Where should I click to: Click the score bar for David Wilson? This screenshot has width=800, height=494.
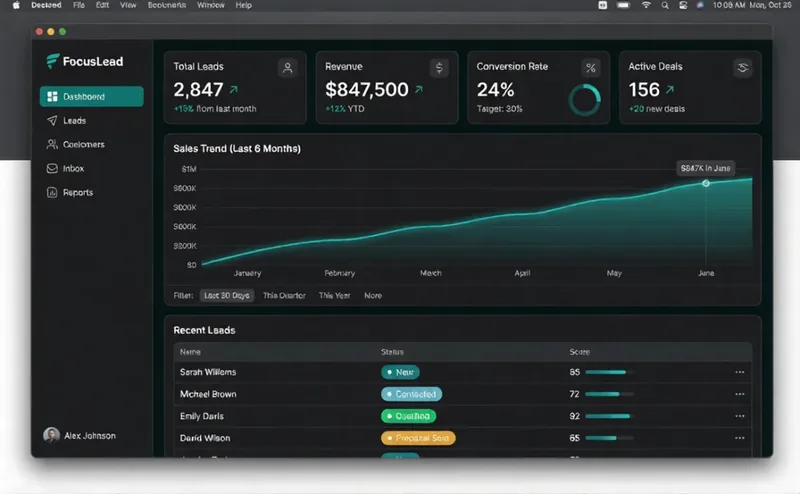610,438
